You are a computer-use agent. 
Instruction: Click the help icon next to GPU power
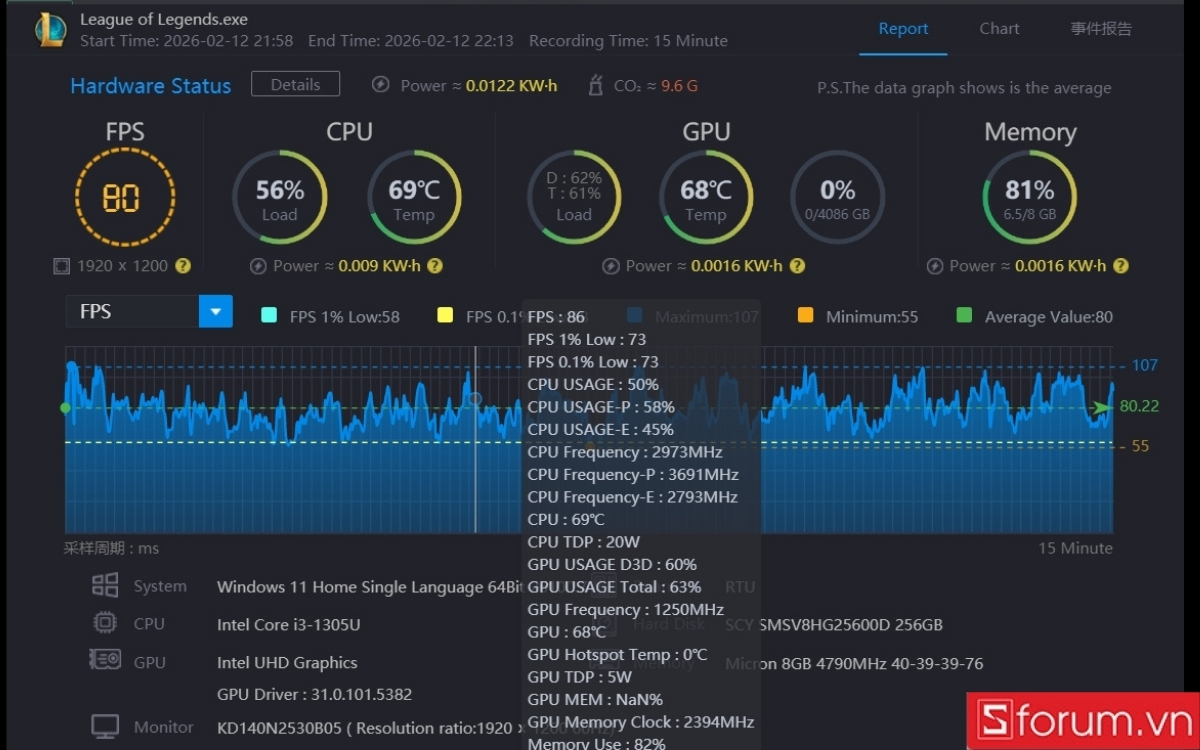[x=797, y=266]
